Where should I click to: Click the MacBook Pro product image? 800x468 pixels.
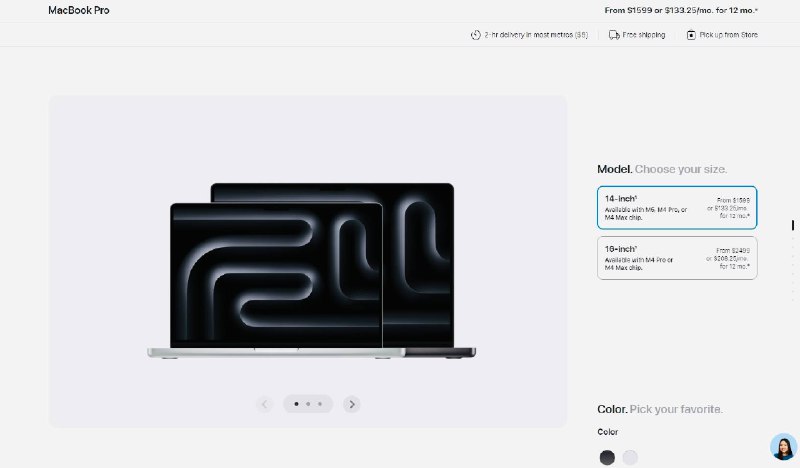(x=312, y=270)
